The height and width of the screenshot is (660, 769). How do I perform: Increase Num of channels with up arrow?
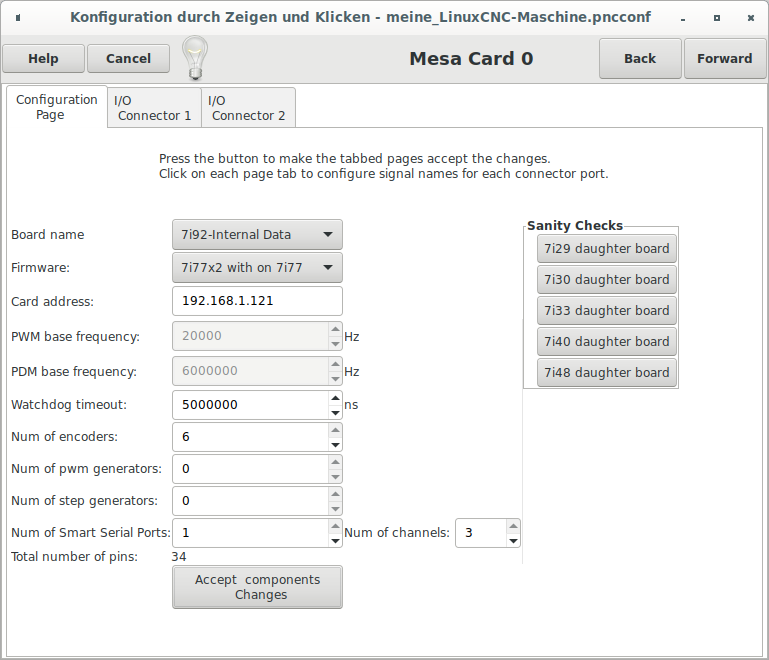click(513, 526)
